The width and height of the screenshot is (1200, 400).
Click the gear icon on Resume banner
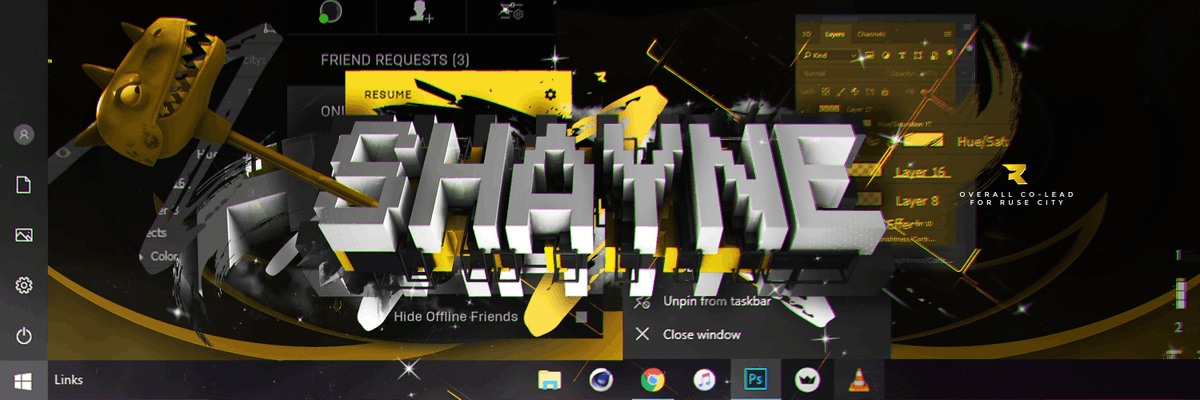point(549,94)
